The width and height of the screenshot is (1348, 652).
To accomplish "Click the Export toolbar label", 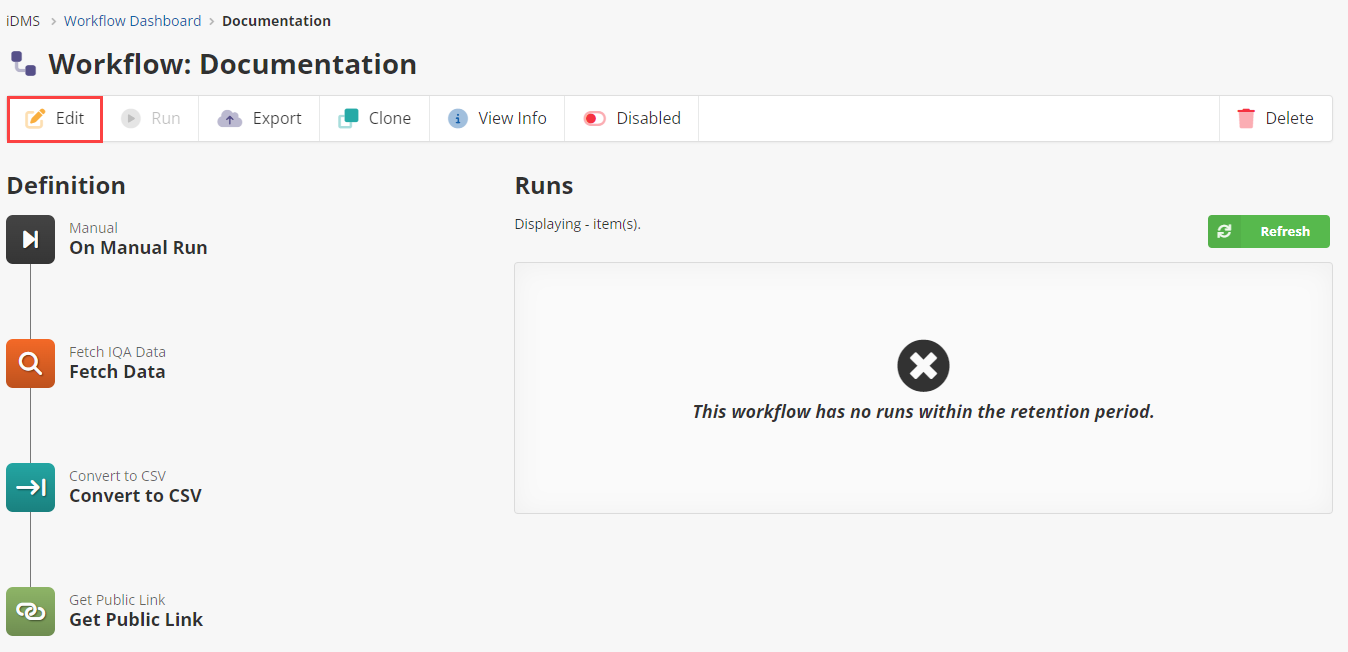I will (277, 118).
